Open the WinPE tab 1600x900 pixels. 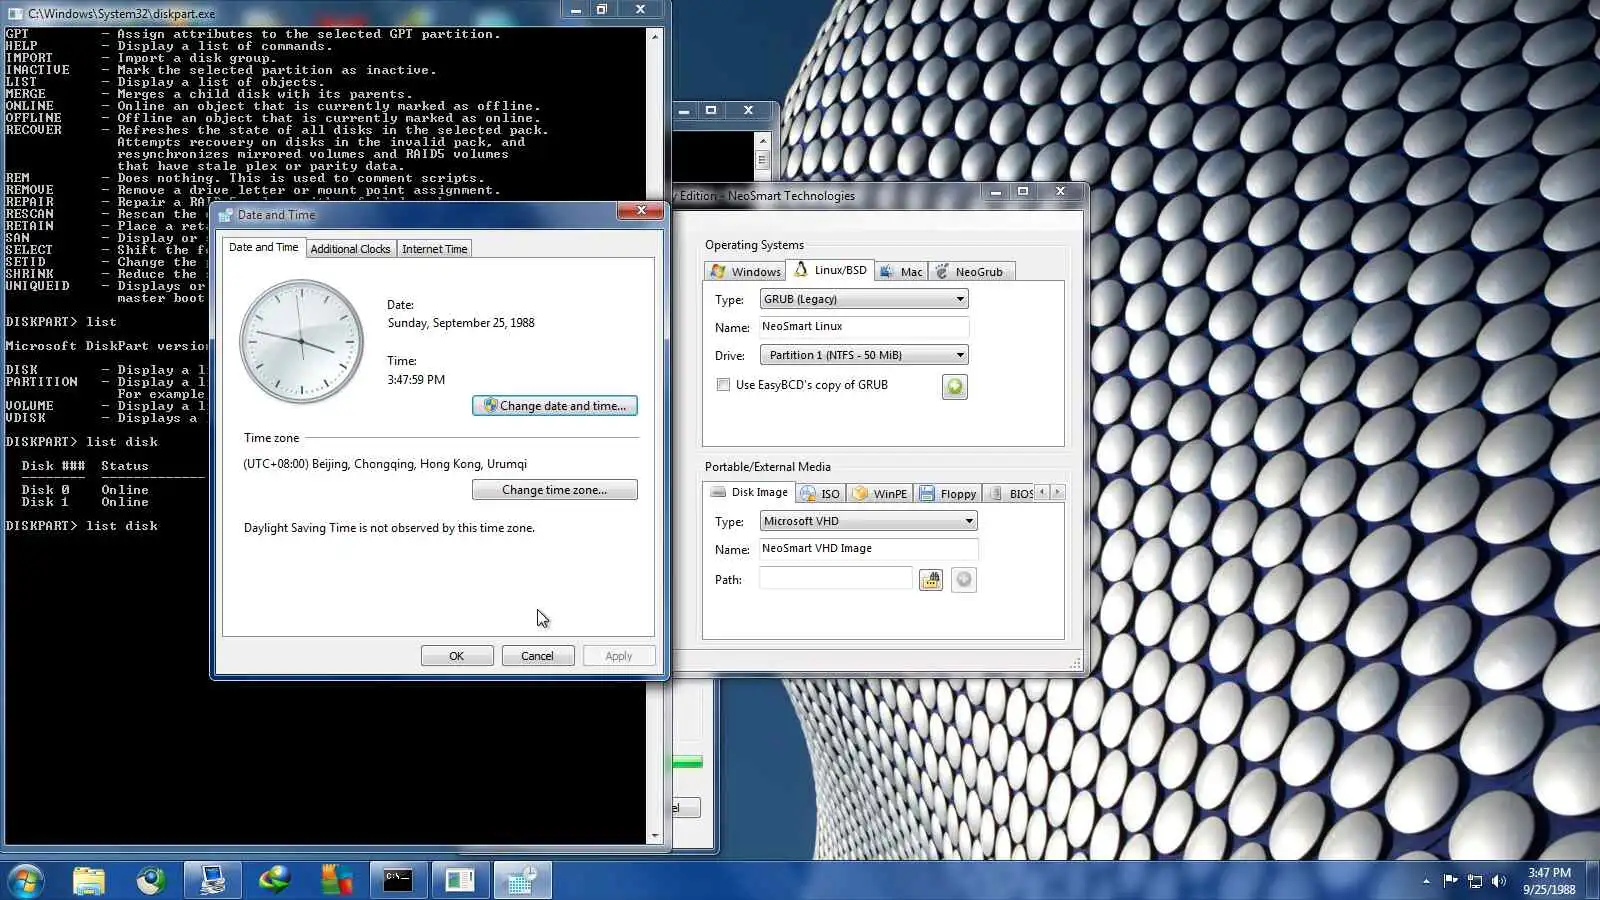[x=880, y=494]
